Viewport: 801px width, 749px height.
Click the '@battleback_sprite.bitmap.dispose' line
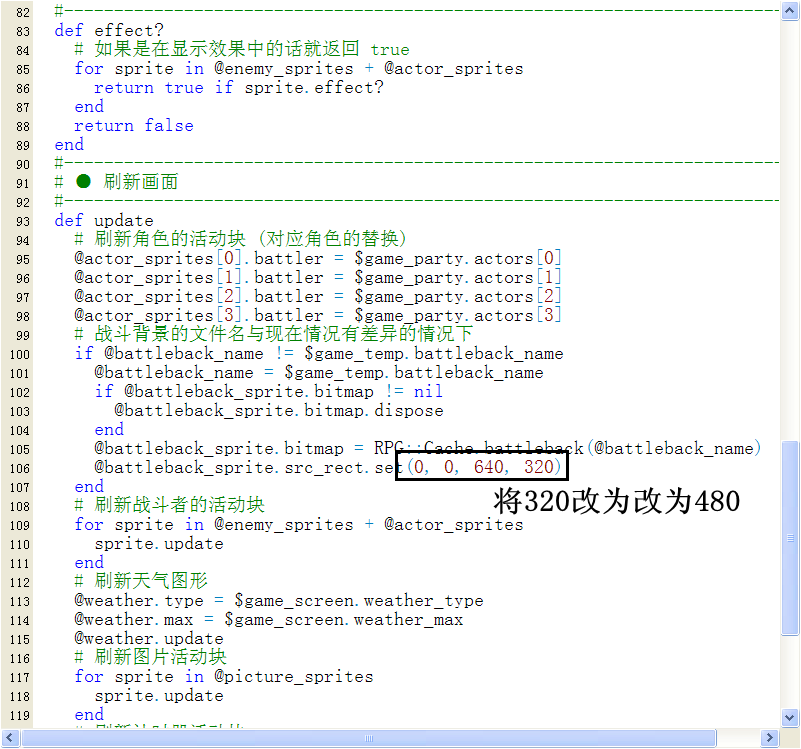(278, 411)
